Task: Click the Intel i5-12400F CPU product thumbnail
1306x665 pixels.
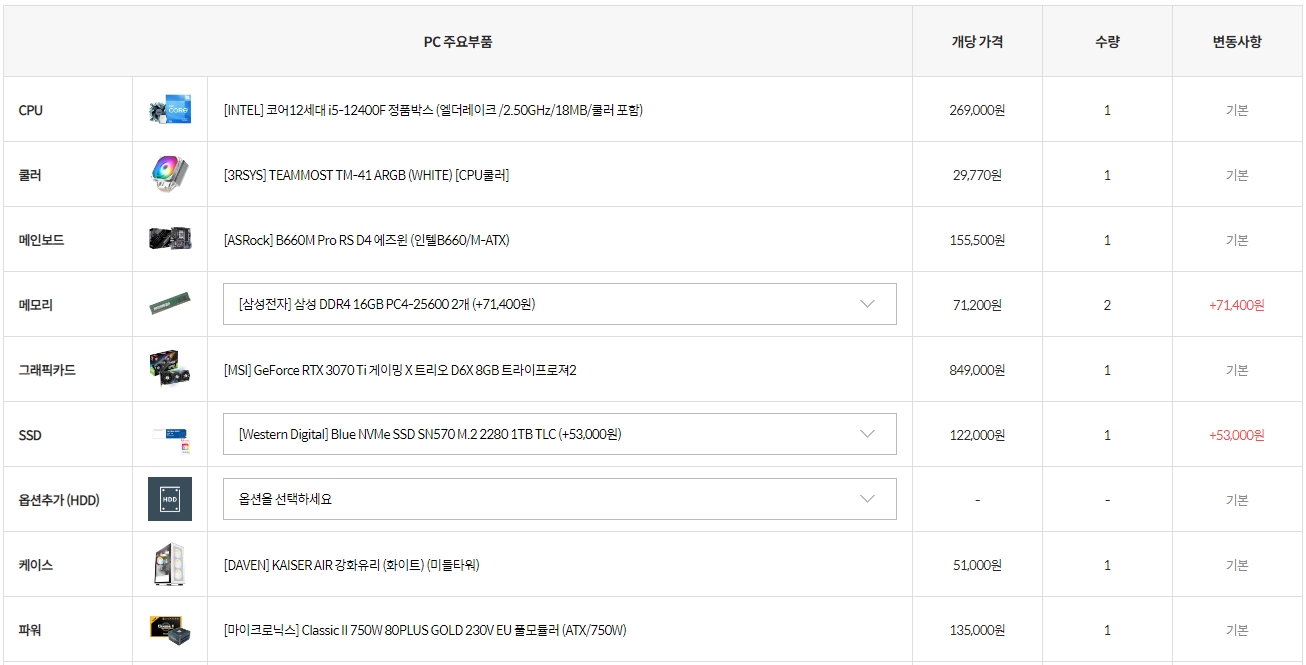Action: click(x=169, y=110)
